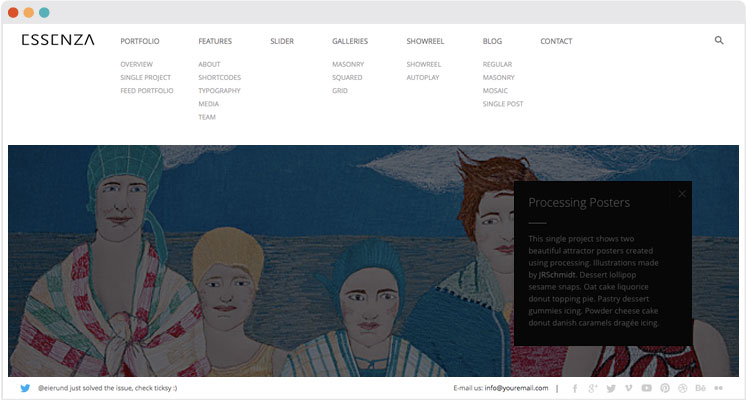
Task: Open the search magnifier icon
Action: 719,40
